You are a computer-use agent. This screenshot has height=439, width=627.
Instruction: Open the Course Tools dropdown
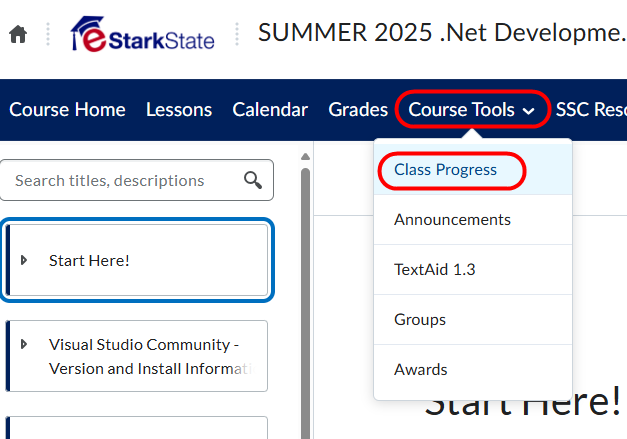coord(472,110)
